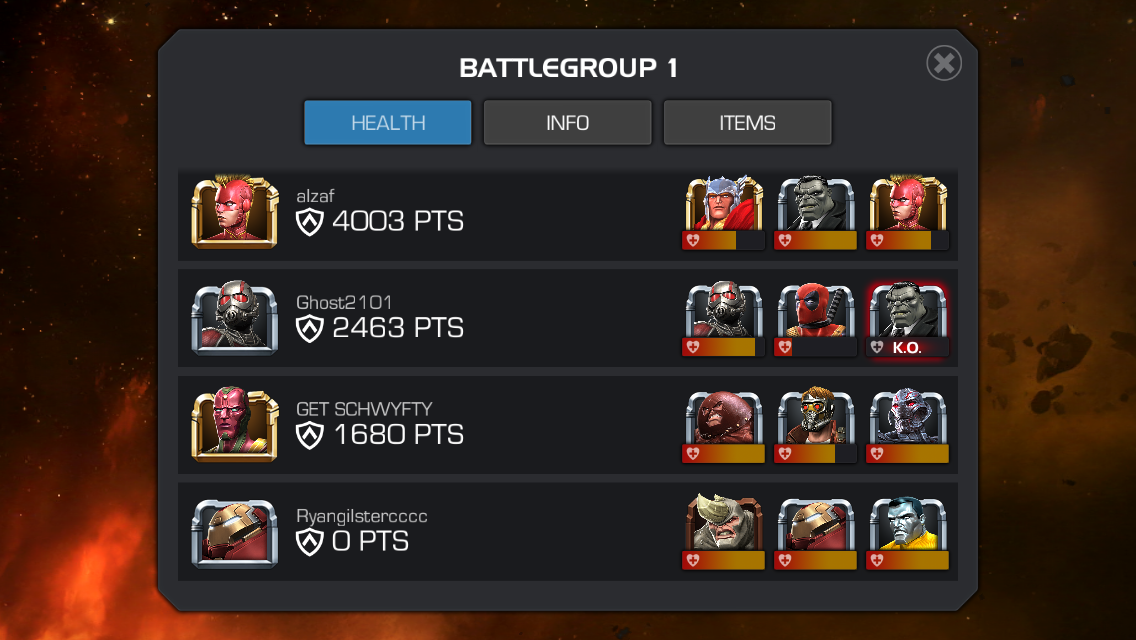
Task: Click GET SCHWYFTY's Vision profile portrait
Action: [x=235, y=424]
